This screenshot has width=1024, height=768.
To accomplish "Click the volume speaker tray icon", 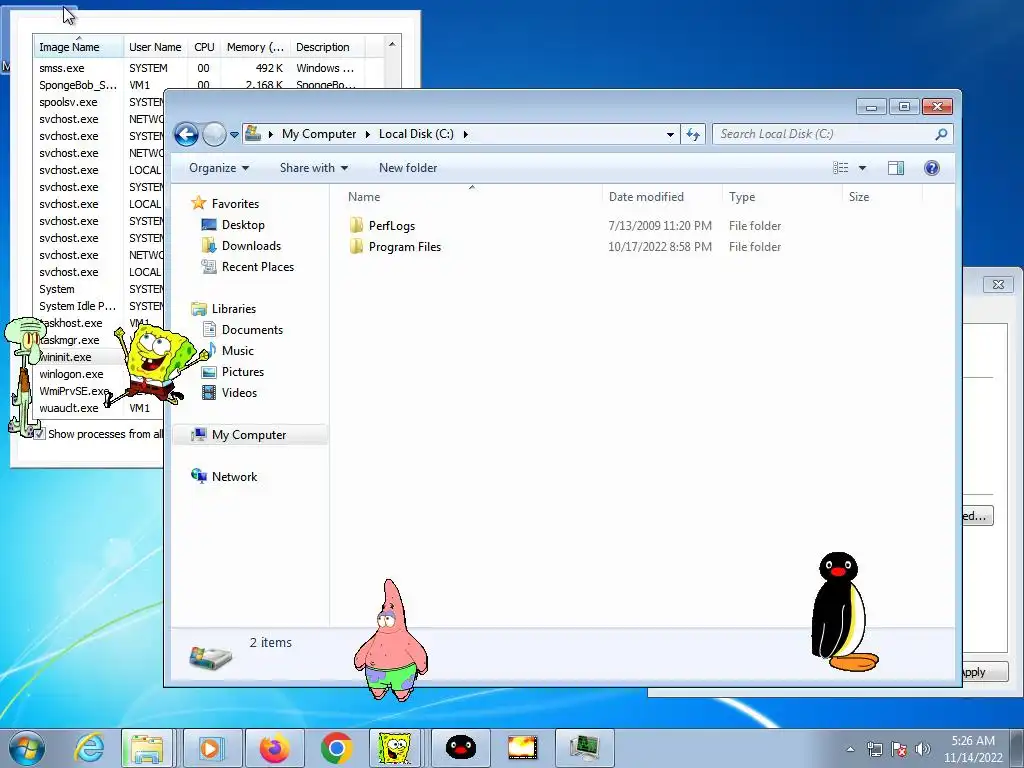I will (922, 749).
